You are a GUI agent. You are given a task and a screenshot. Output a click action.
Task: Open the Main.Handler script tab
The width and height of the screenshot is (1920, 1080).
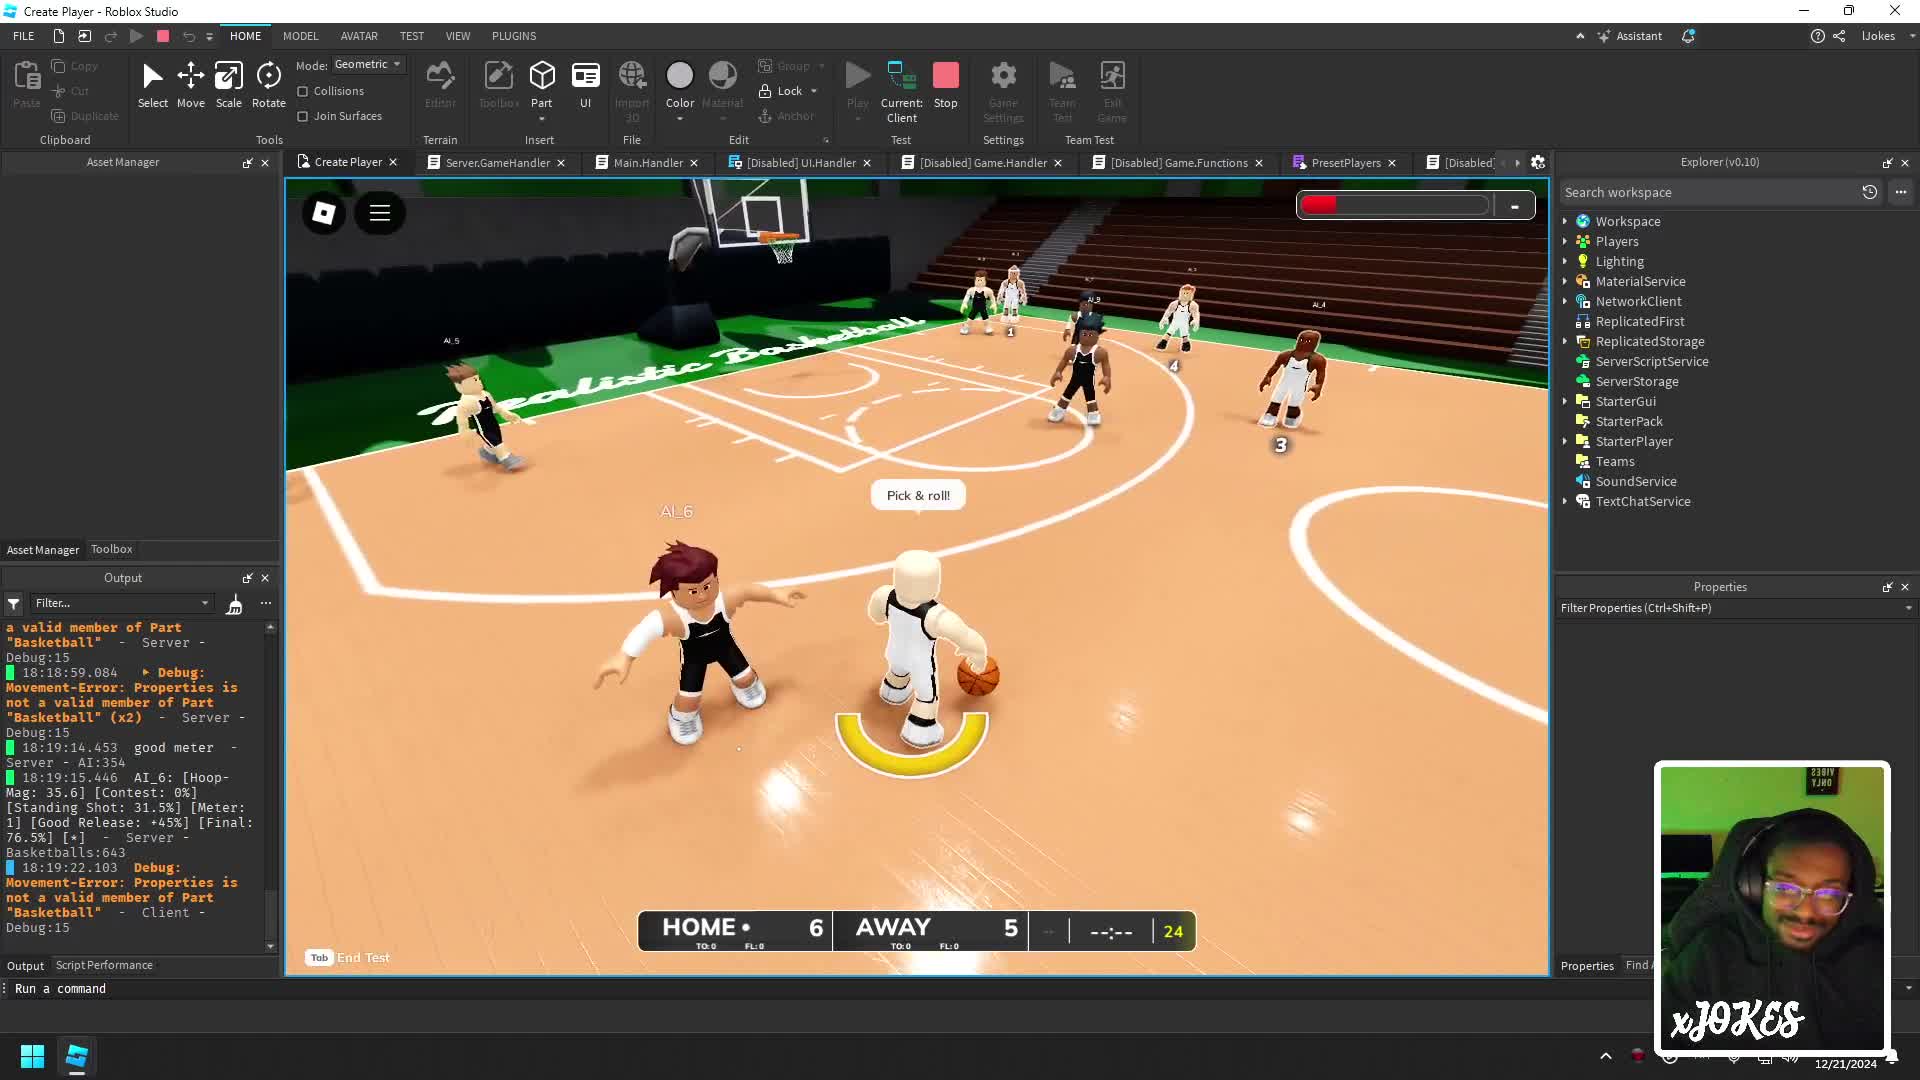(648, 163)
